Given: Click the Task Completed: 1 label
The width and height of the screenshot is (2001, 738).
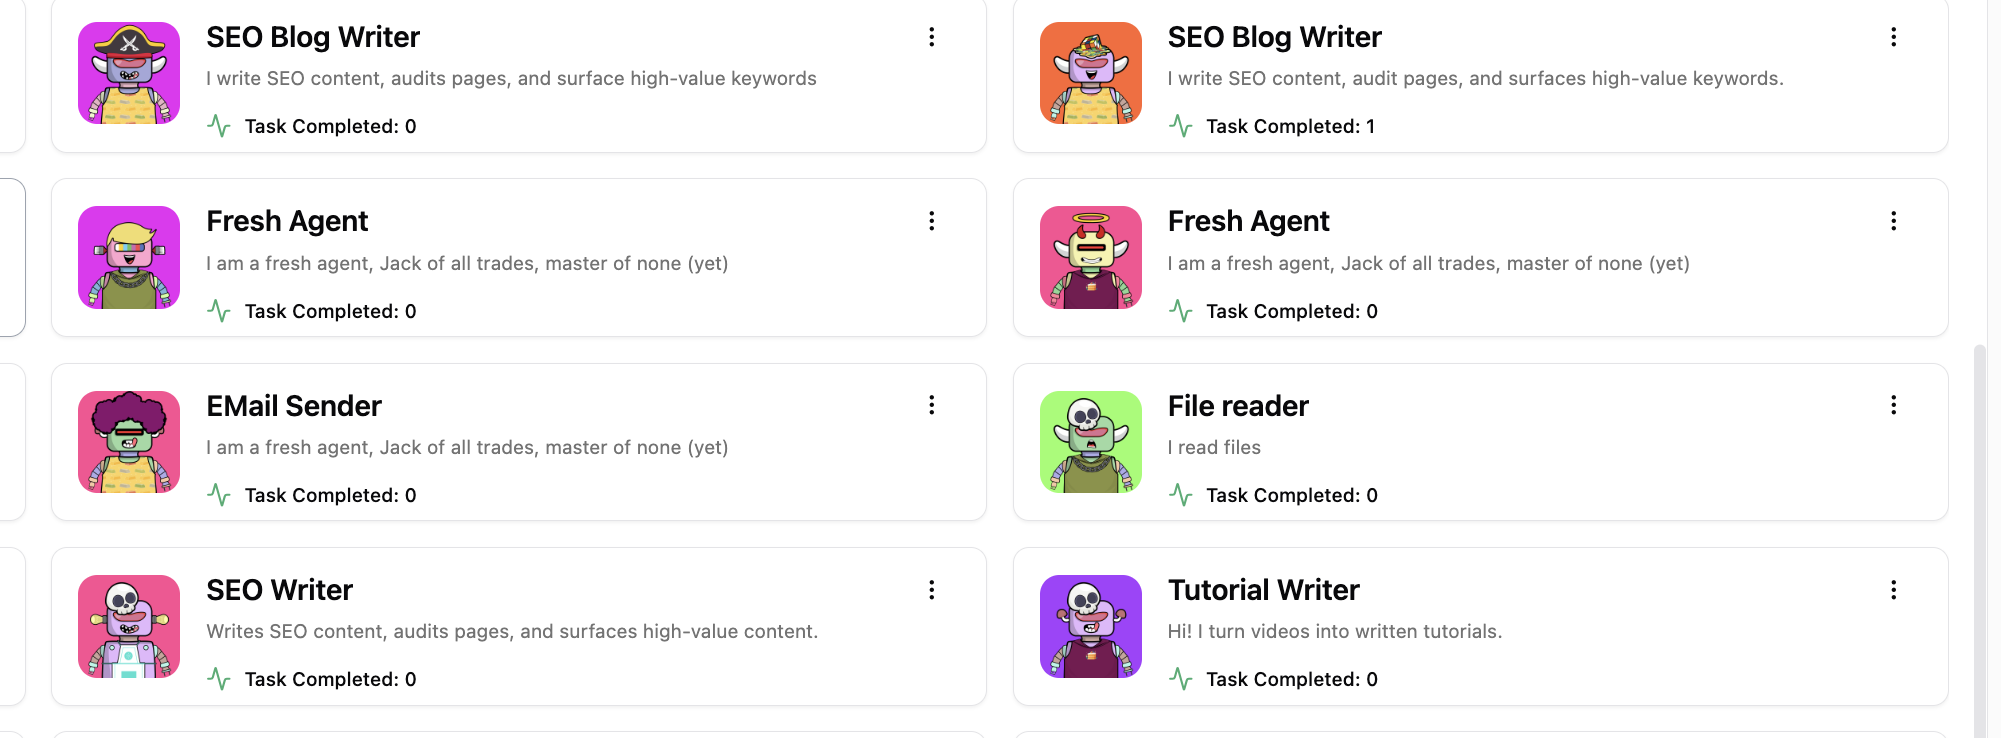Looking at the screenshot, I should pyautogui.click(x=1290, y=126).
